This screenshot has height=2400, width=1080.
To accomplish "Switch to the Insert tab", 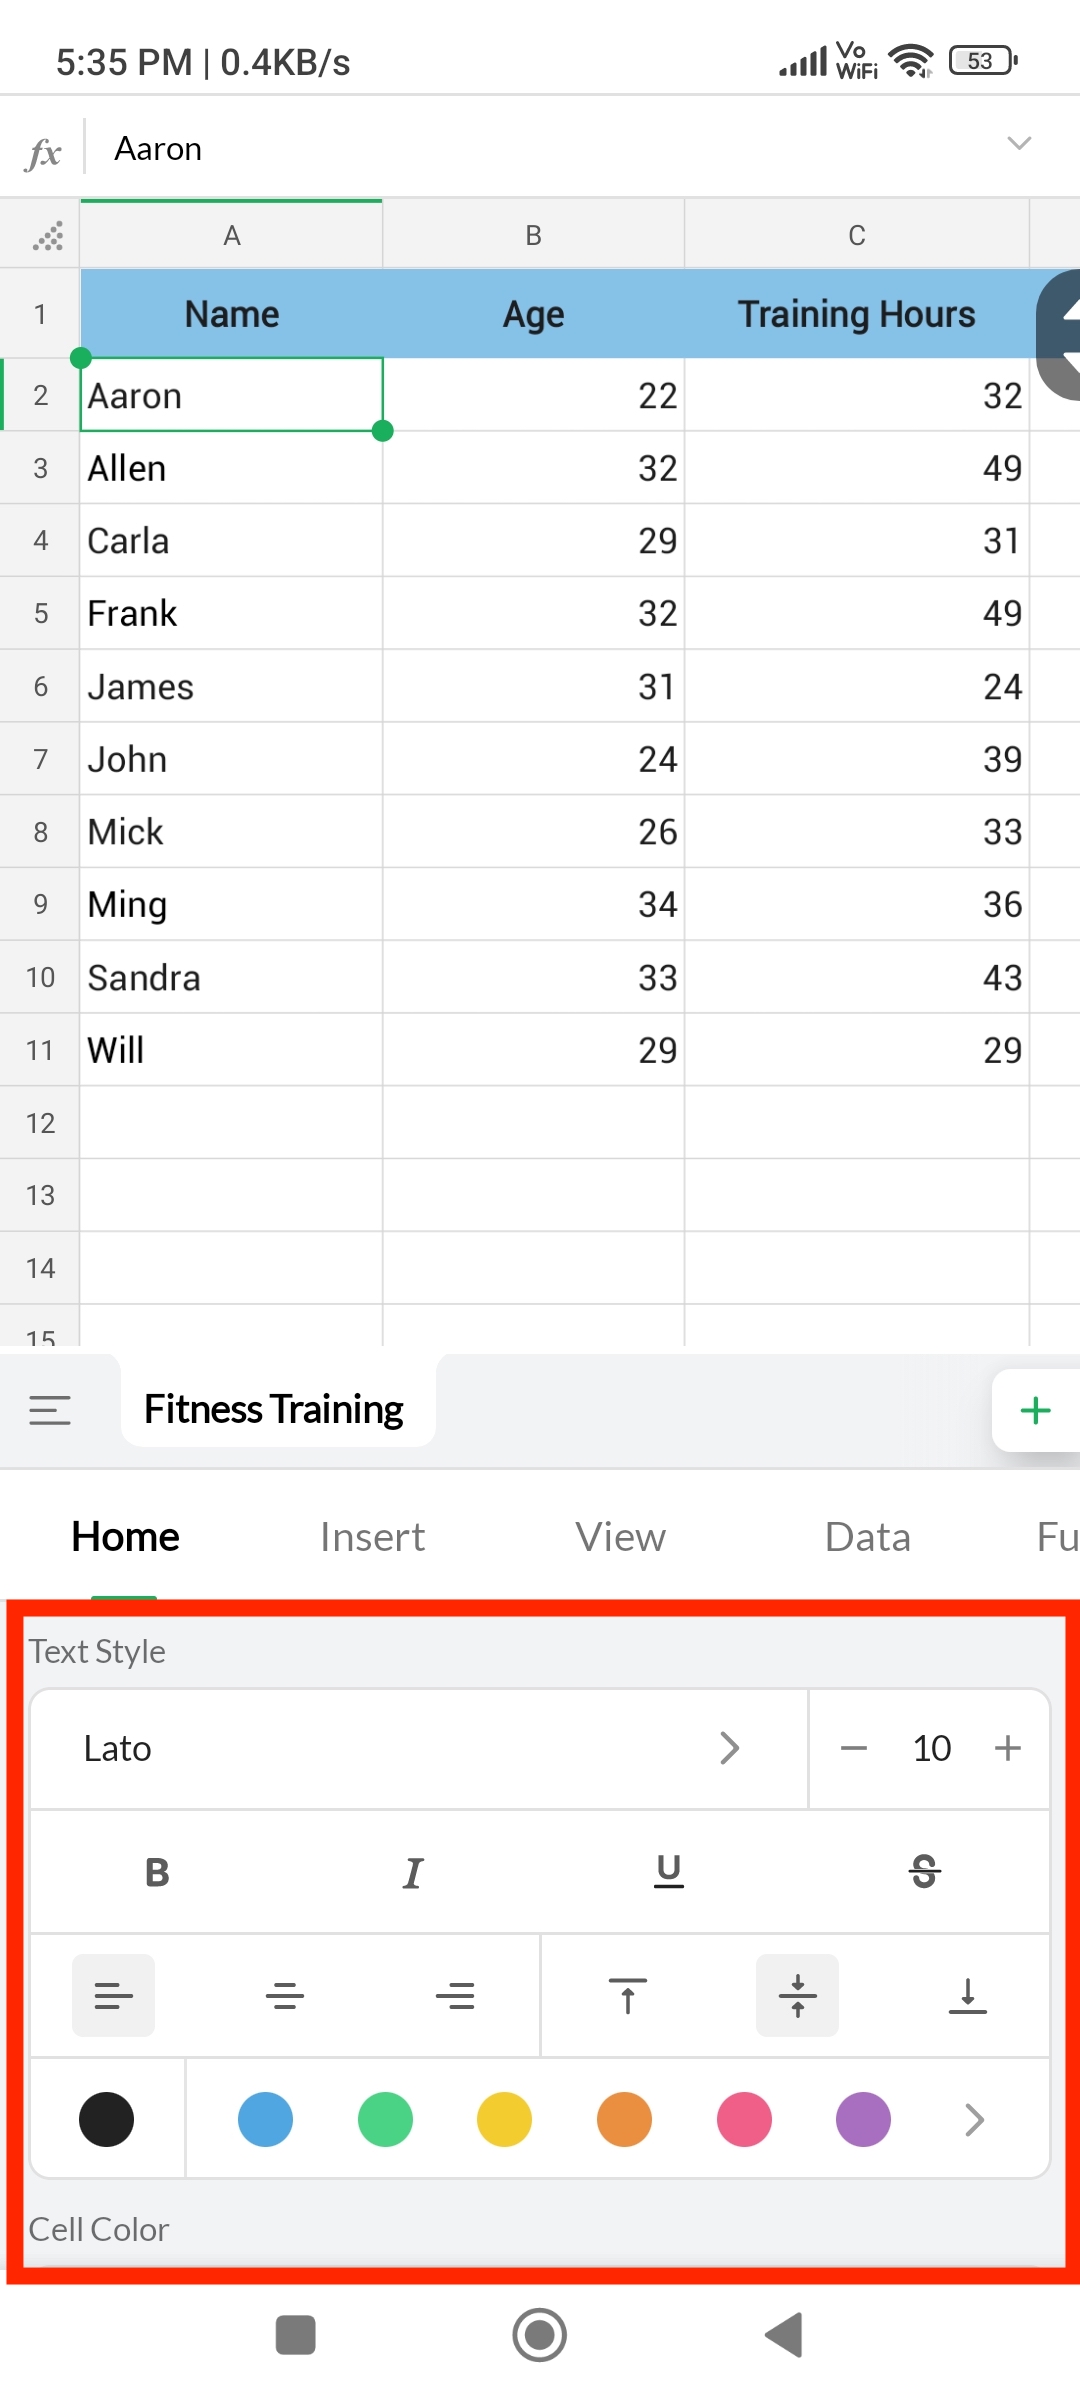I will coord(372,1537).
